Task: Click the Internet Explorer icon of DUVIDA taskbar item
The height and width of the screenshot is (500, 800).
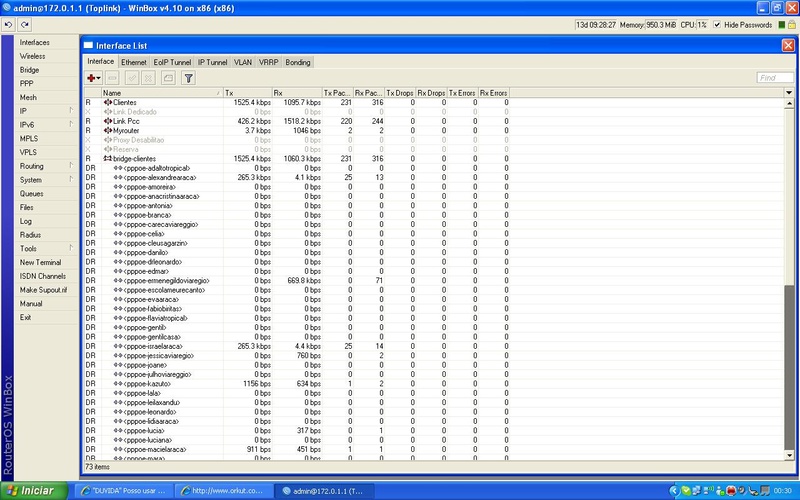Action: [x=86, y=491]
